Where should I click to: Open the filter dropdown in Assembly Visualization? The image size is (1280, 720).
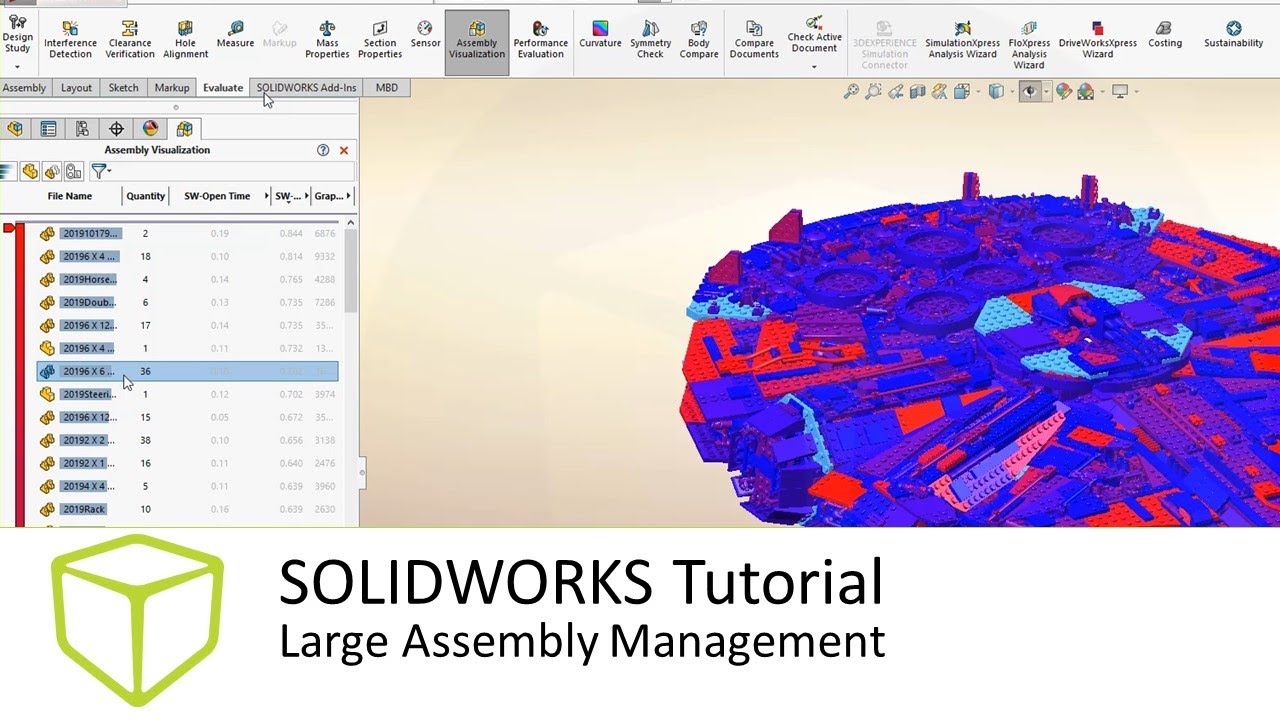(101, 172)
